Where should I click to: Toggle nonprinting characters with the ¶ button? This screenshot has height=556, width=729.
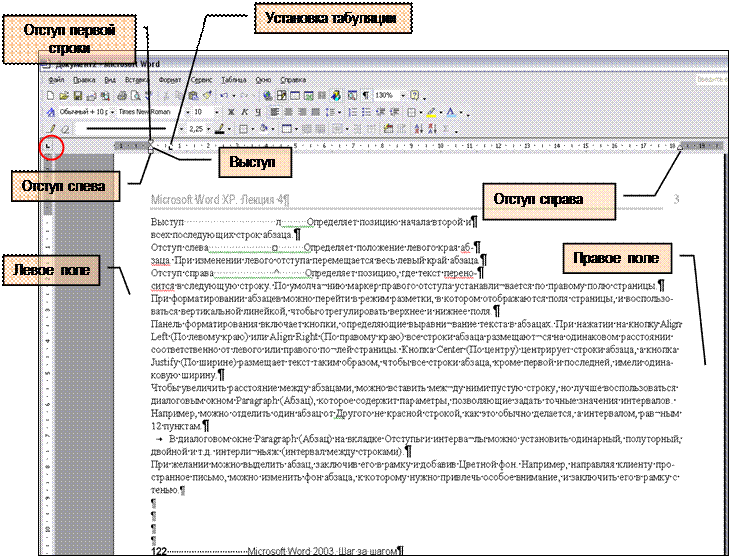point(366,96)
